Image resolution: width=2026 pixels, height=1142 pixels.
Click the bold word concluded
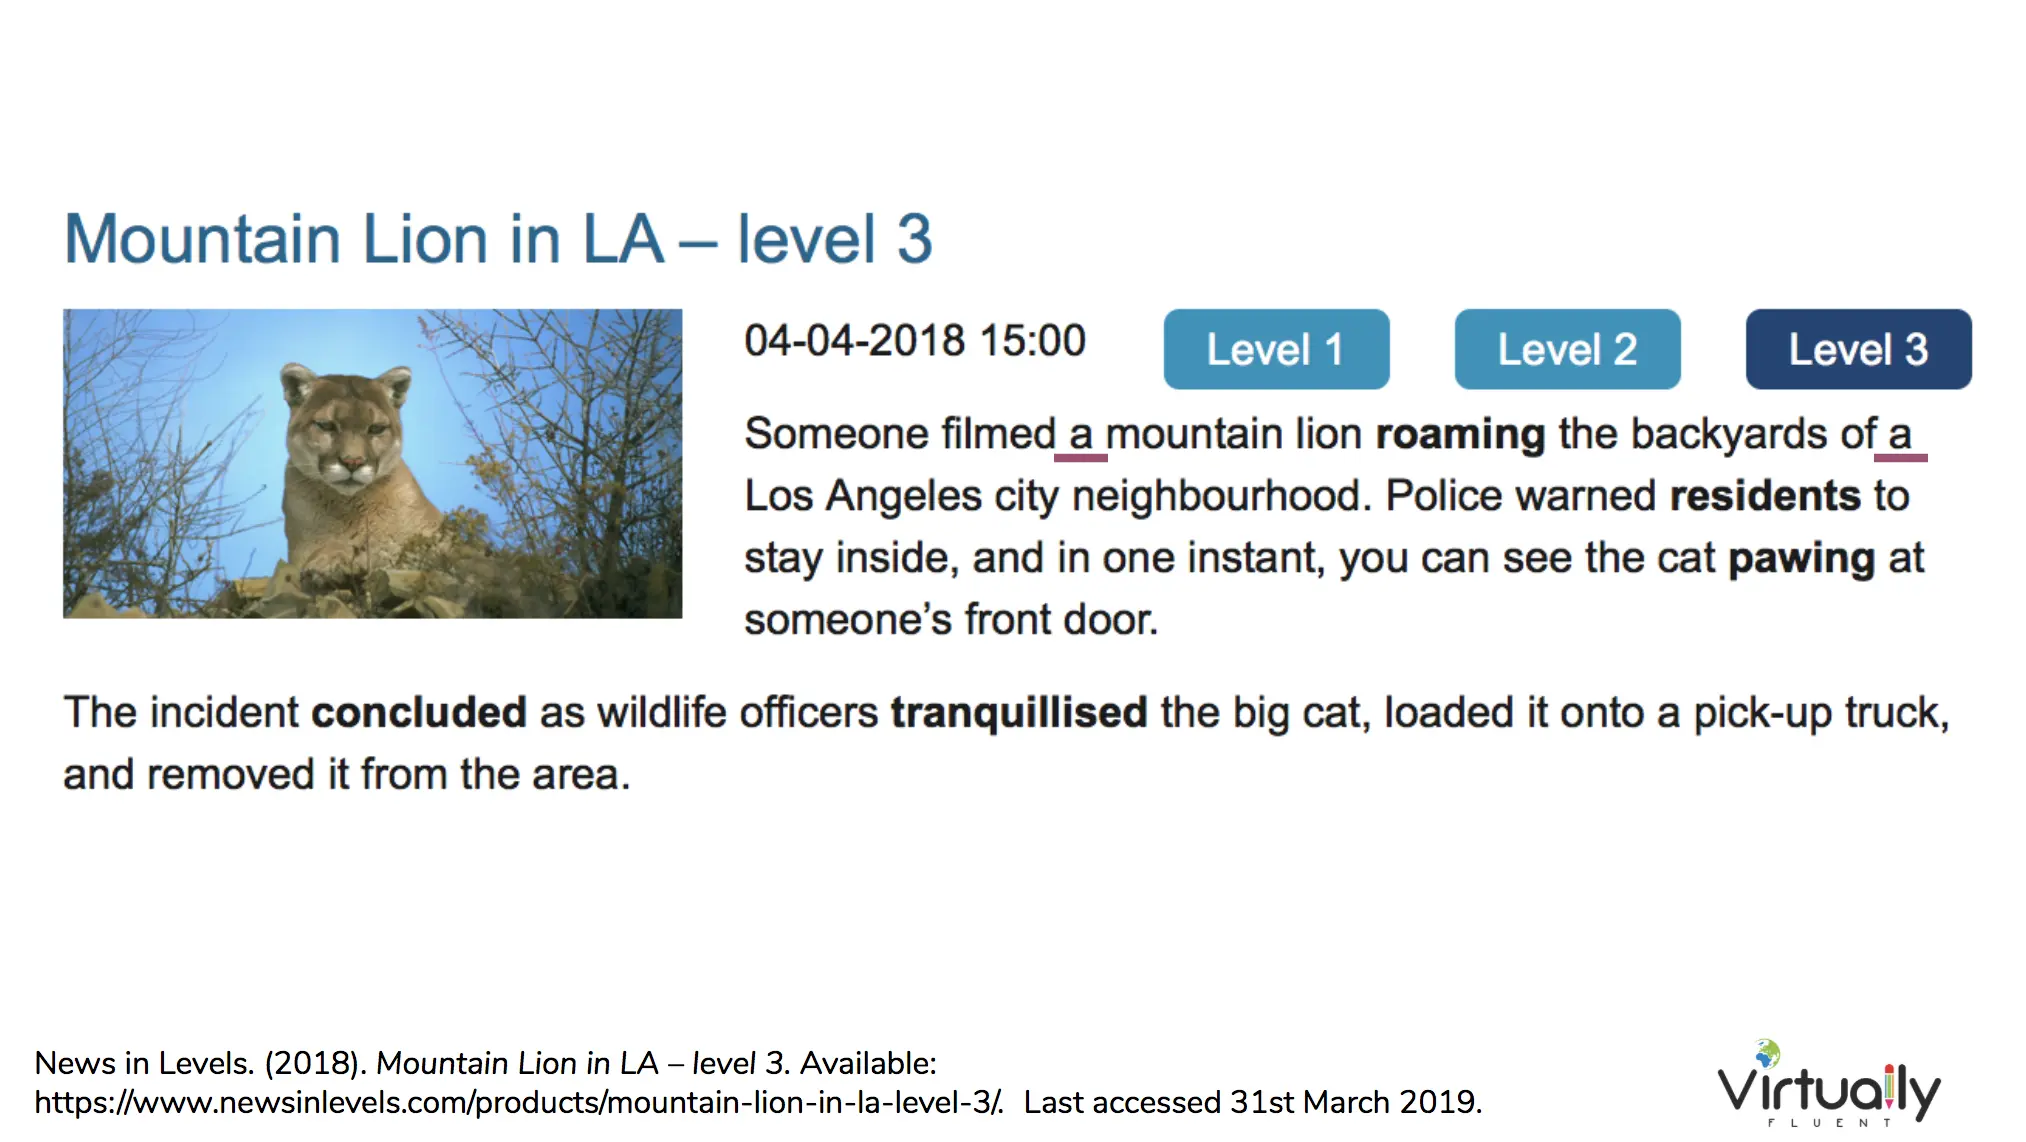coord(419,713)
